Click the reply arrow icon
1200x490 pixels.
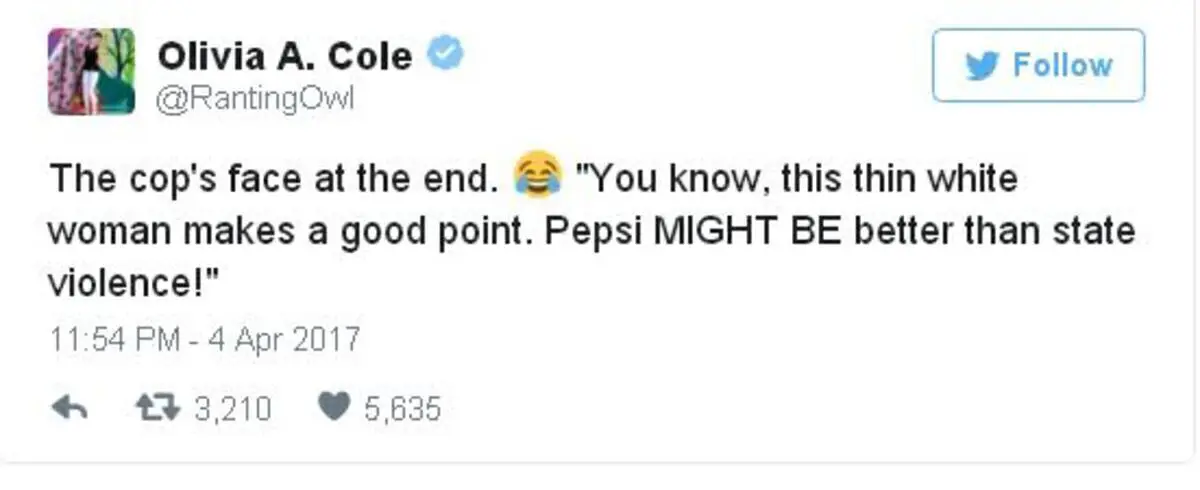click(x=74, y=409)
